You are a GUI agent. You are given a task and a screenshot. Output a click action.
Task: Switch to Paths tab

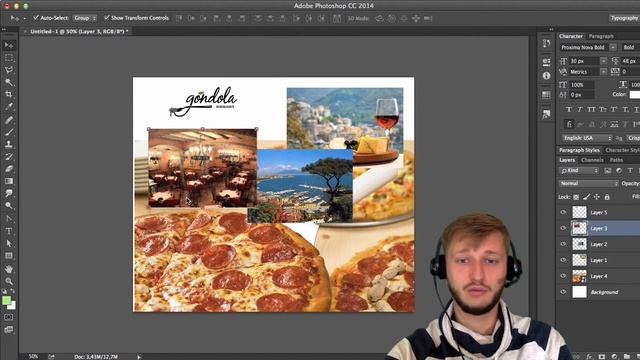point(616,160)
